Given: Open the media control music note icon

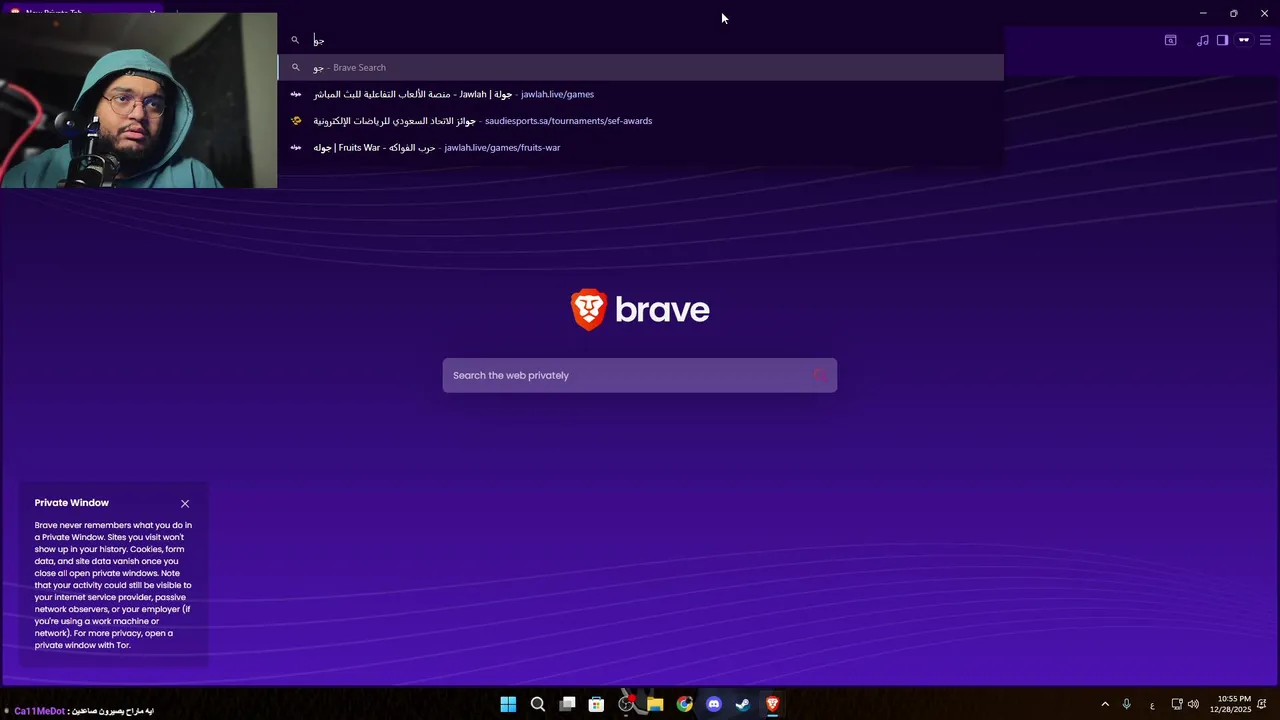Looking at the screenshot, I should 1203,40.
